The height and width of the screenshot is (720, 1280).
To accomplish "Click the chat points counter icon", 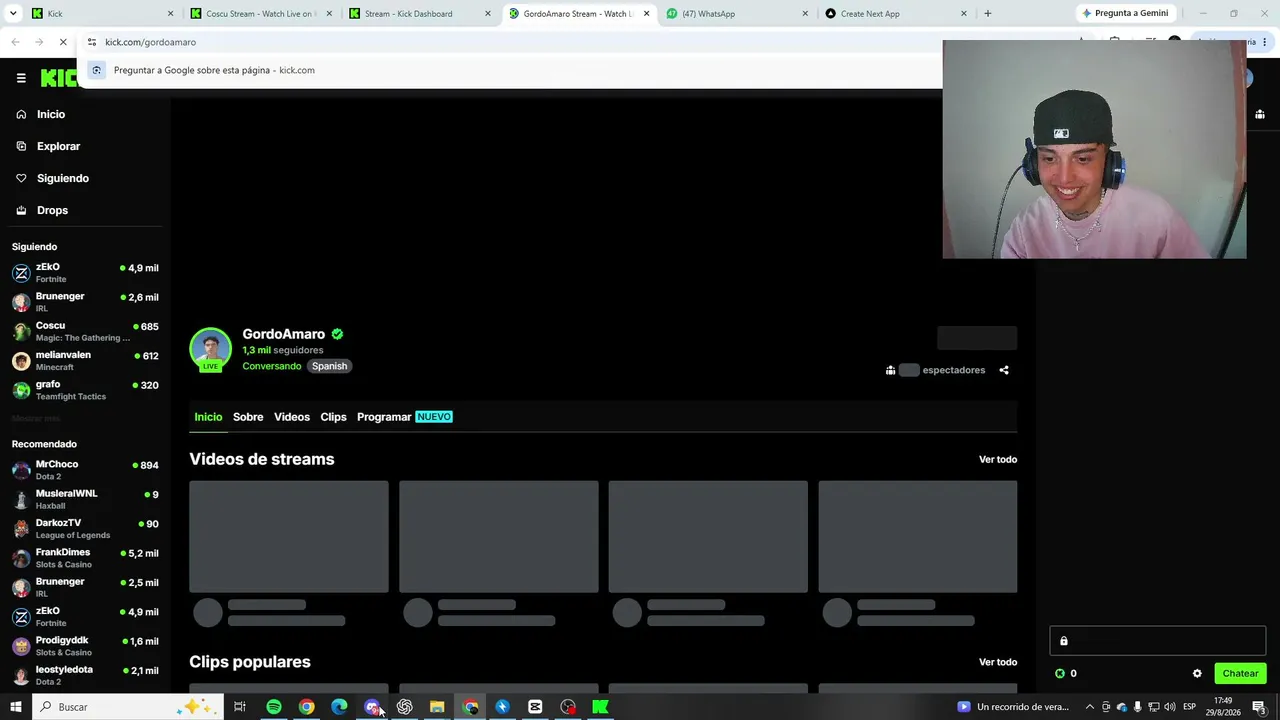I will pos(1060,674).
